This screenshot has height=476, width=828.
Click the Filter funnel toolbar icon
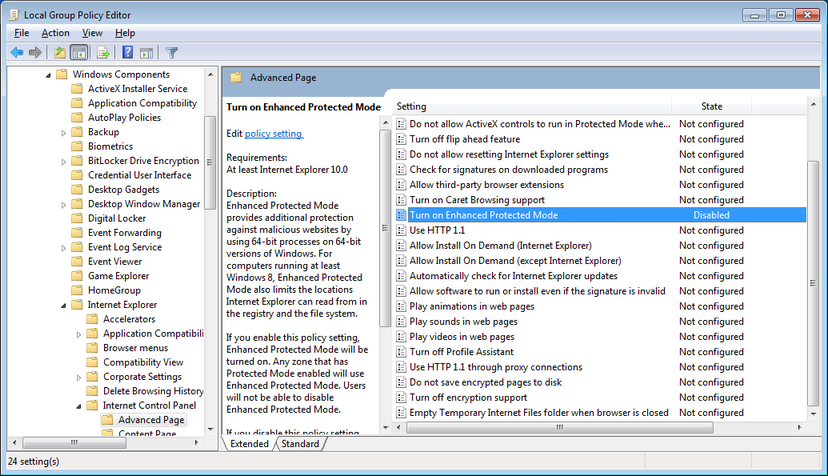(x=172, y=52)
